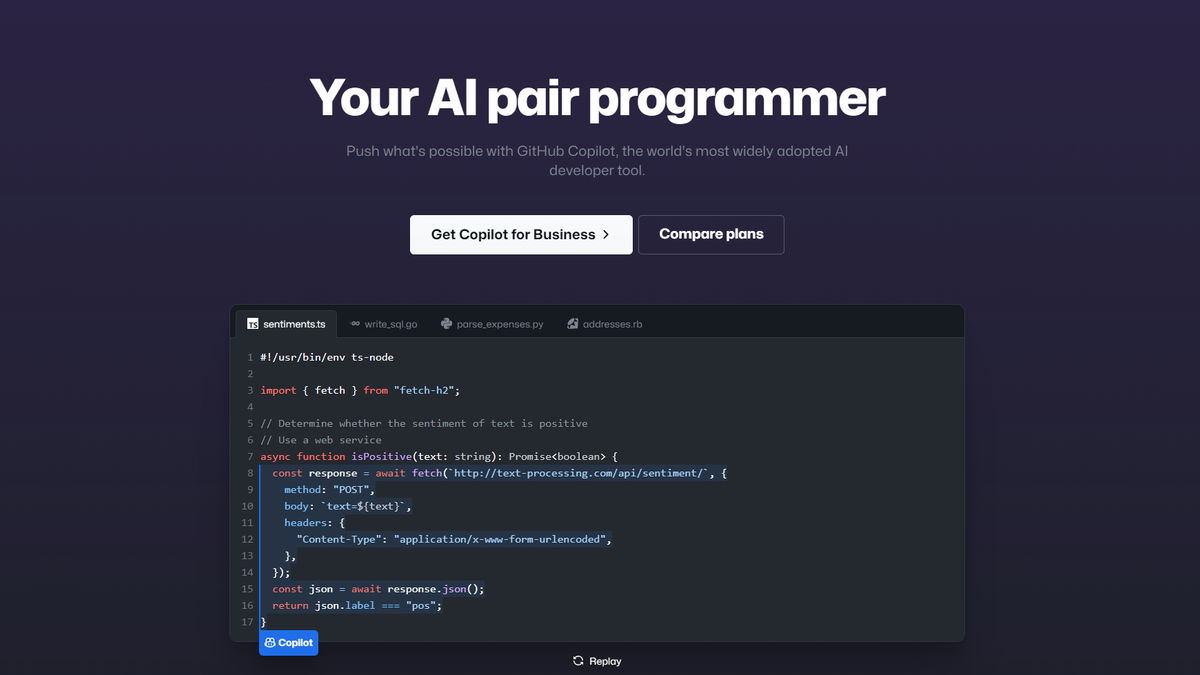Screen dimensions: 1200x675
Task: Click Get Copilot for Business
Action: [x=520, y=234]
